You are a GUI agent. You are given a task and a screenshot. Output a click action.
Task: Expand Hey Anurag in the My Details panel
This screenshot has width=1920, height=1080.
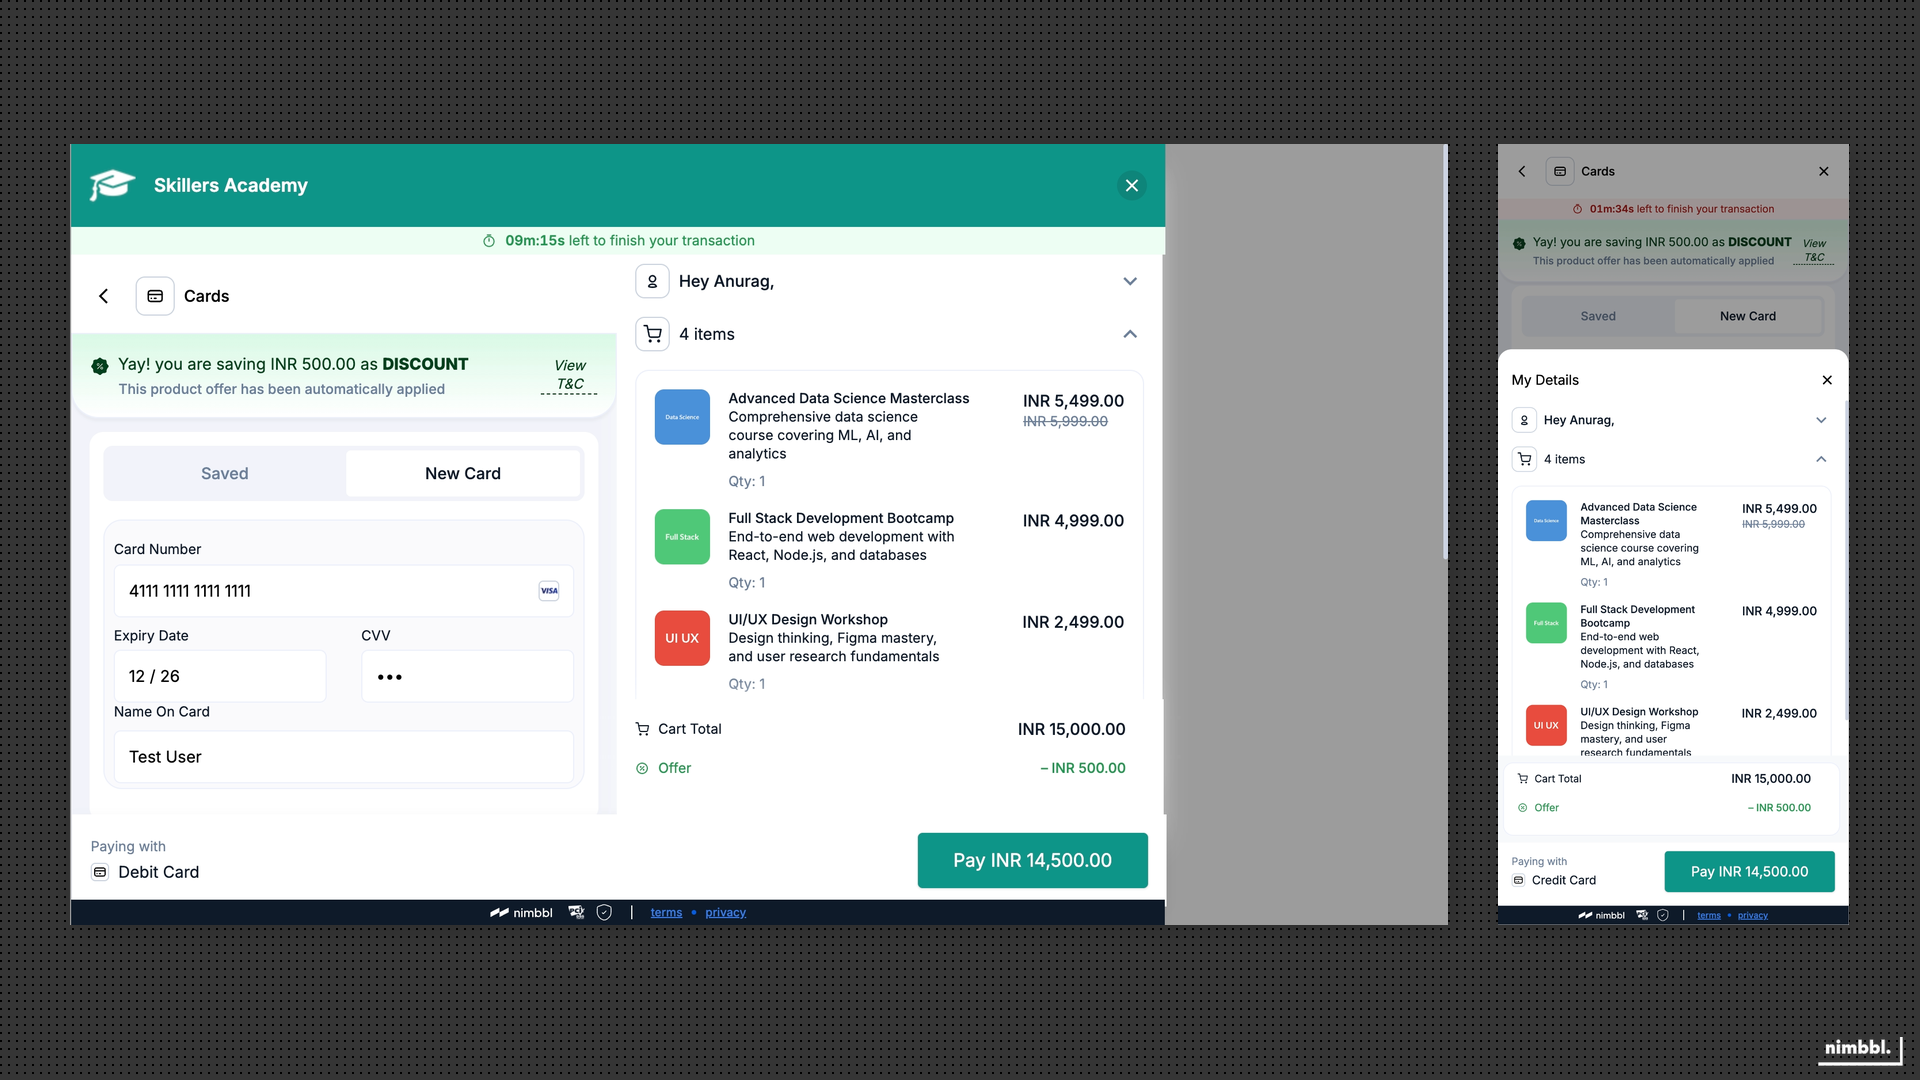coord(1821,420)
